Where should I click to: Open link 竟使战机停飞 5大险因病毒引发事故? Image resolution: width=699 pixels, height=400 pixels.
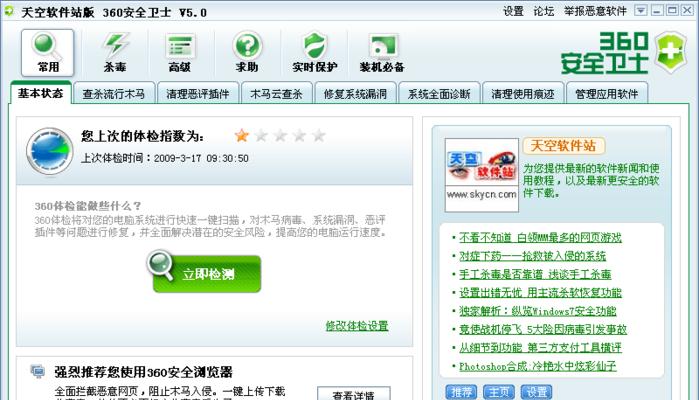click(543, 329)
